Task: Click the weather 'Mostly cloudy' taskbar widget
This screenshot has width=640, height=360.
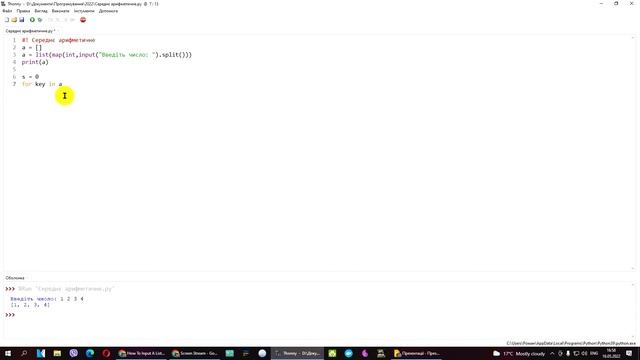Action: [519, 353]
